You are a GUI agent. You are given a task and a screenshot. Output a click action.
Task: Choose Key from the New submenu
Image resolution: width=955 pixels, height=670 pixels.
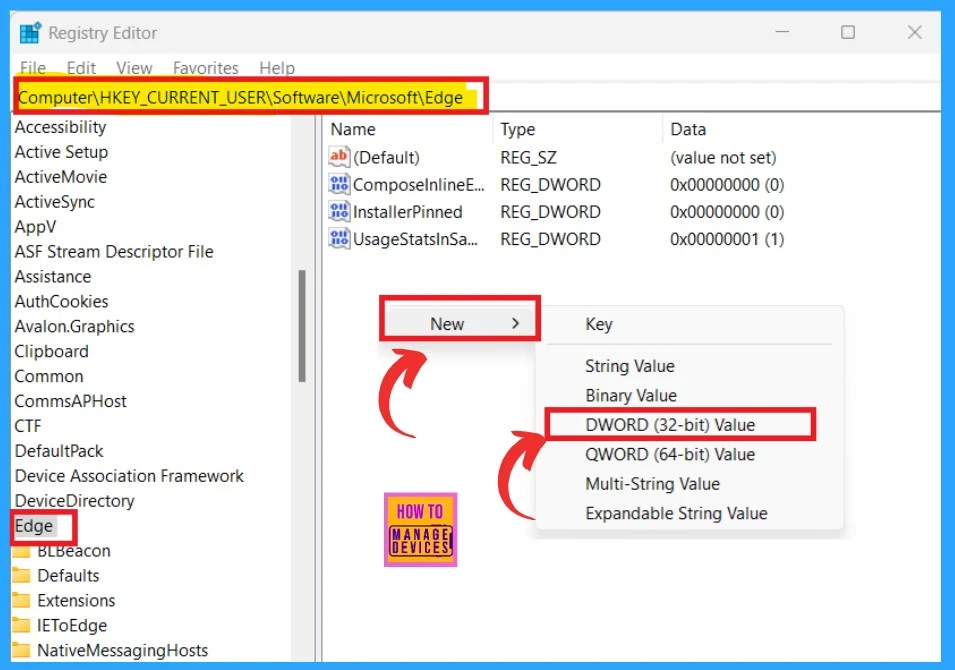point(599,324)
